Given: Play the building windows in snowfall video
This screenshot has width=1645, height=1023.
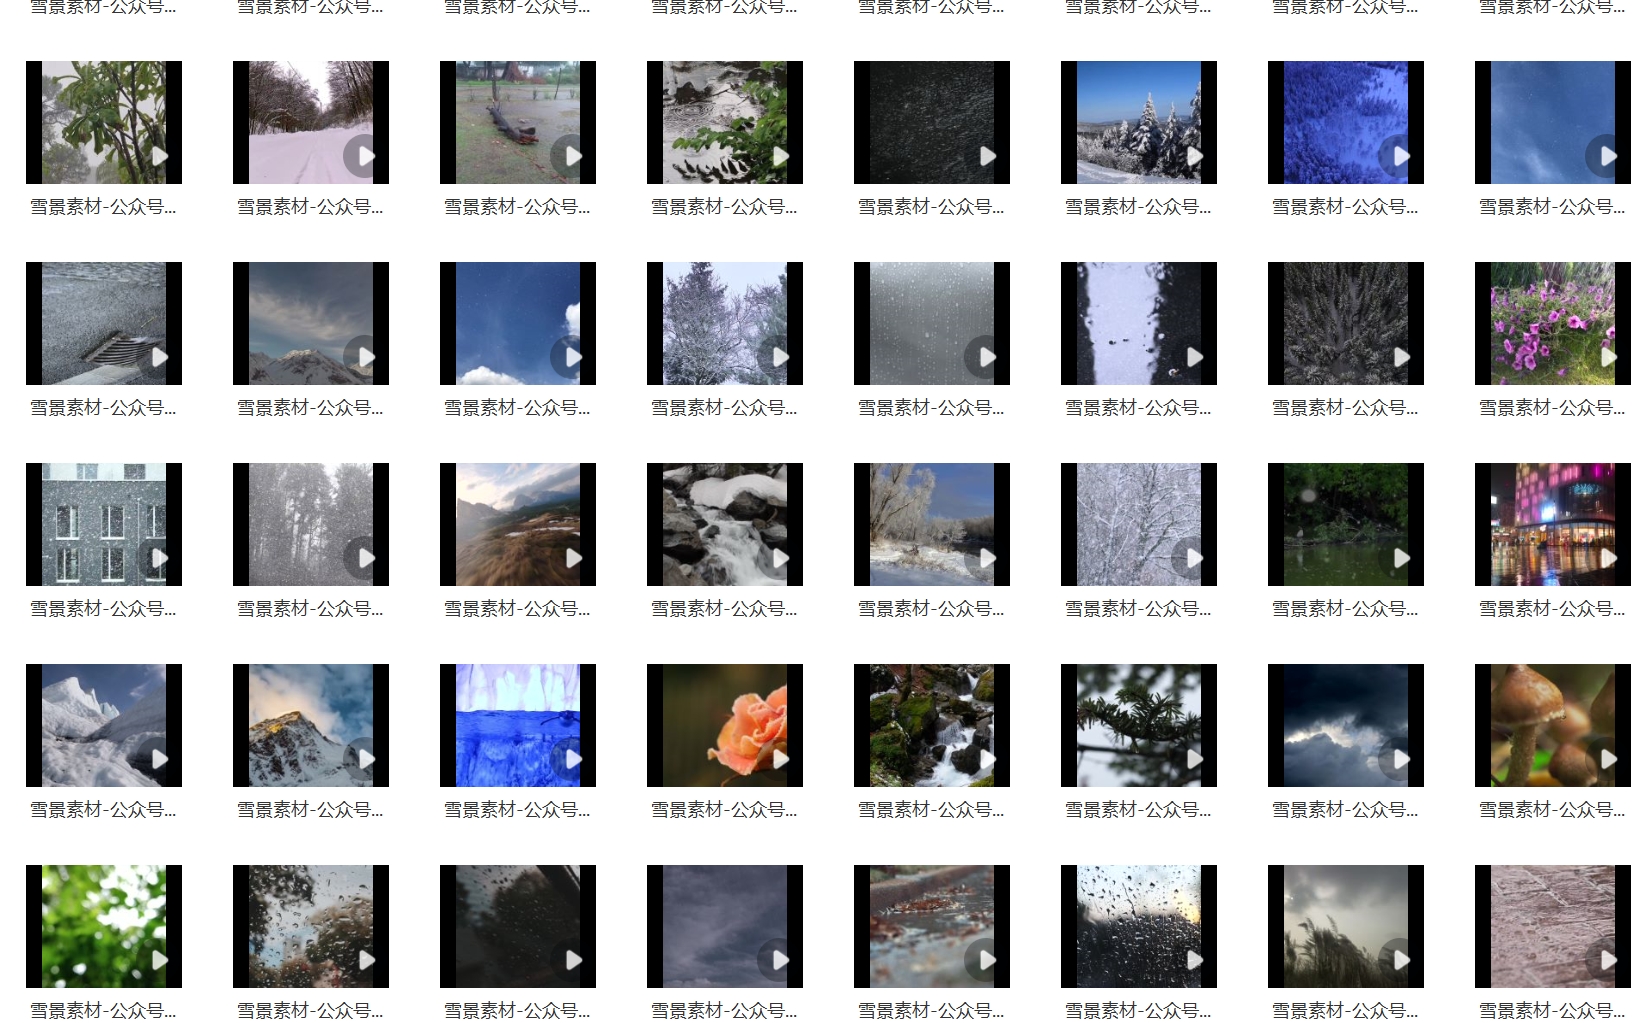Looking at the screenshot, I should [x=159, y=558].
